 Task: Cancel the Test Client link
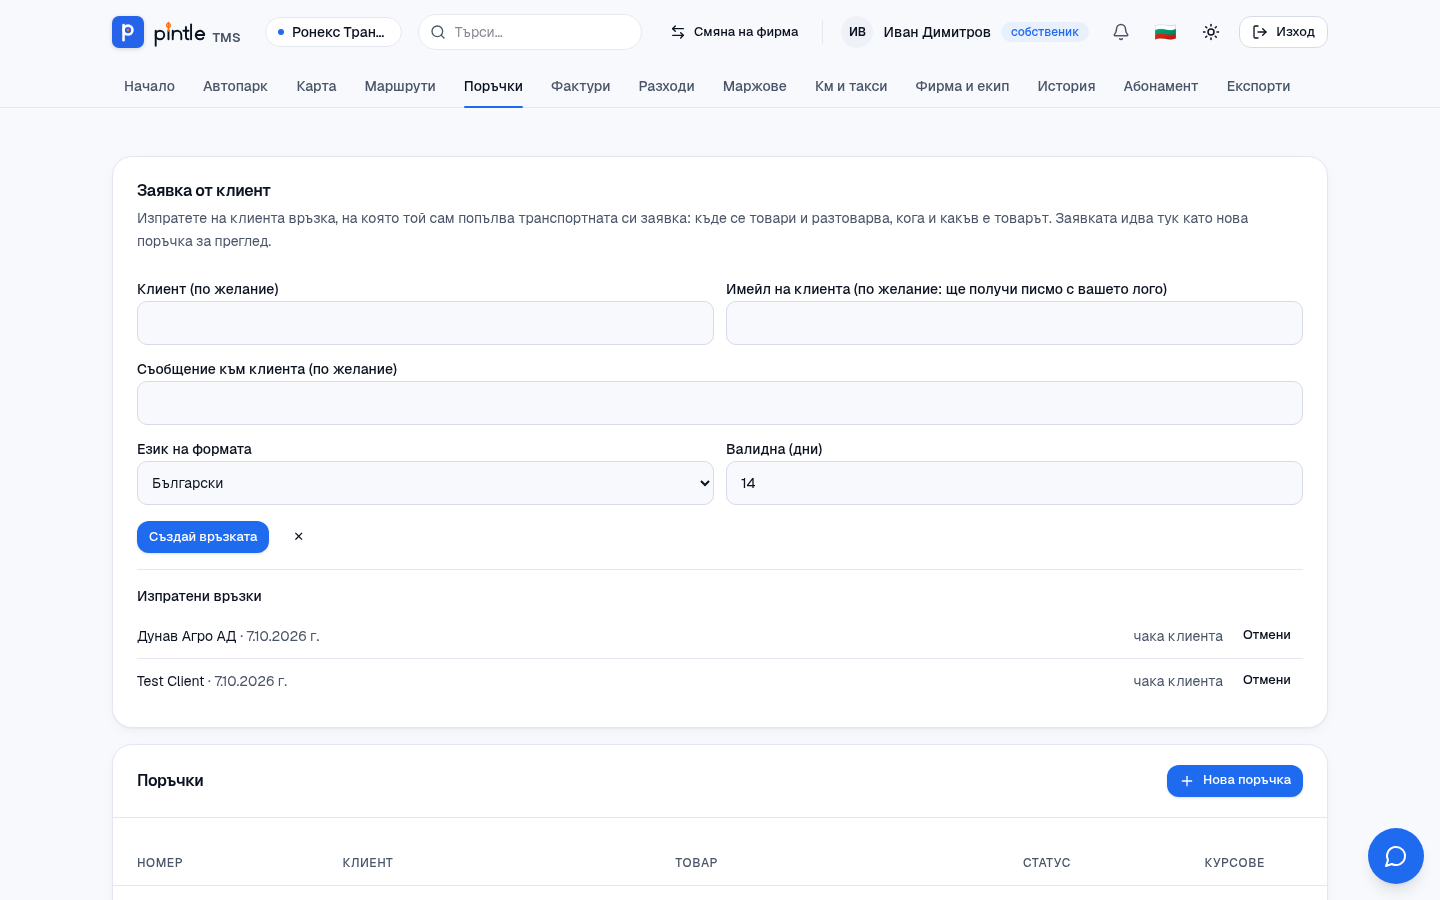pyautogui.click(x=1266, y=680)
